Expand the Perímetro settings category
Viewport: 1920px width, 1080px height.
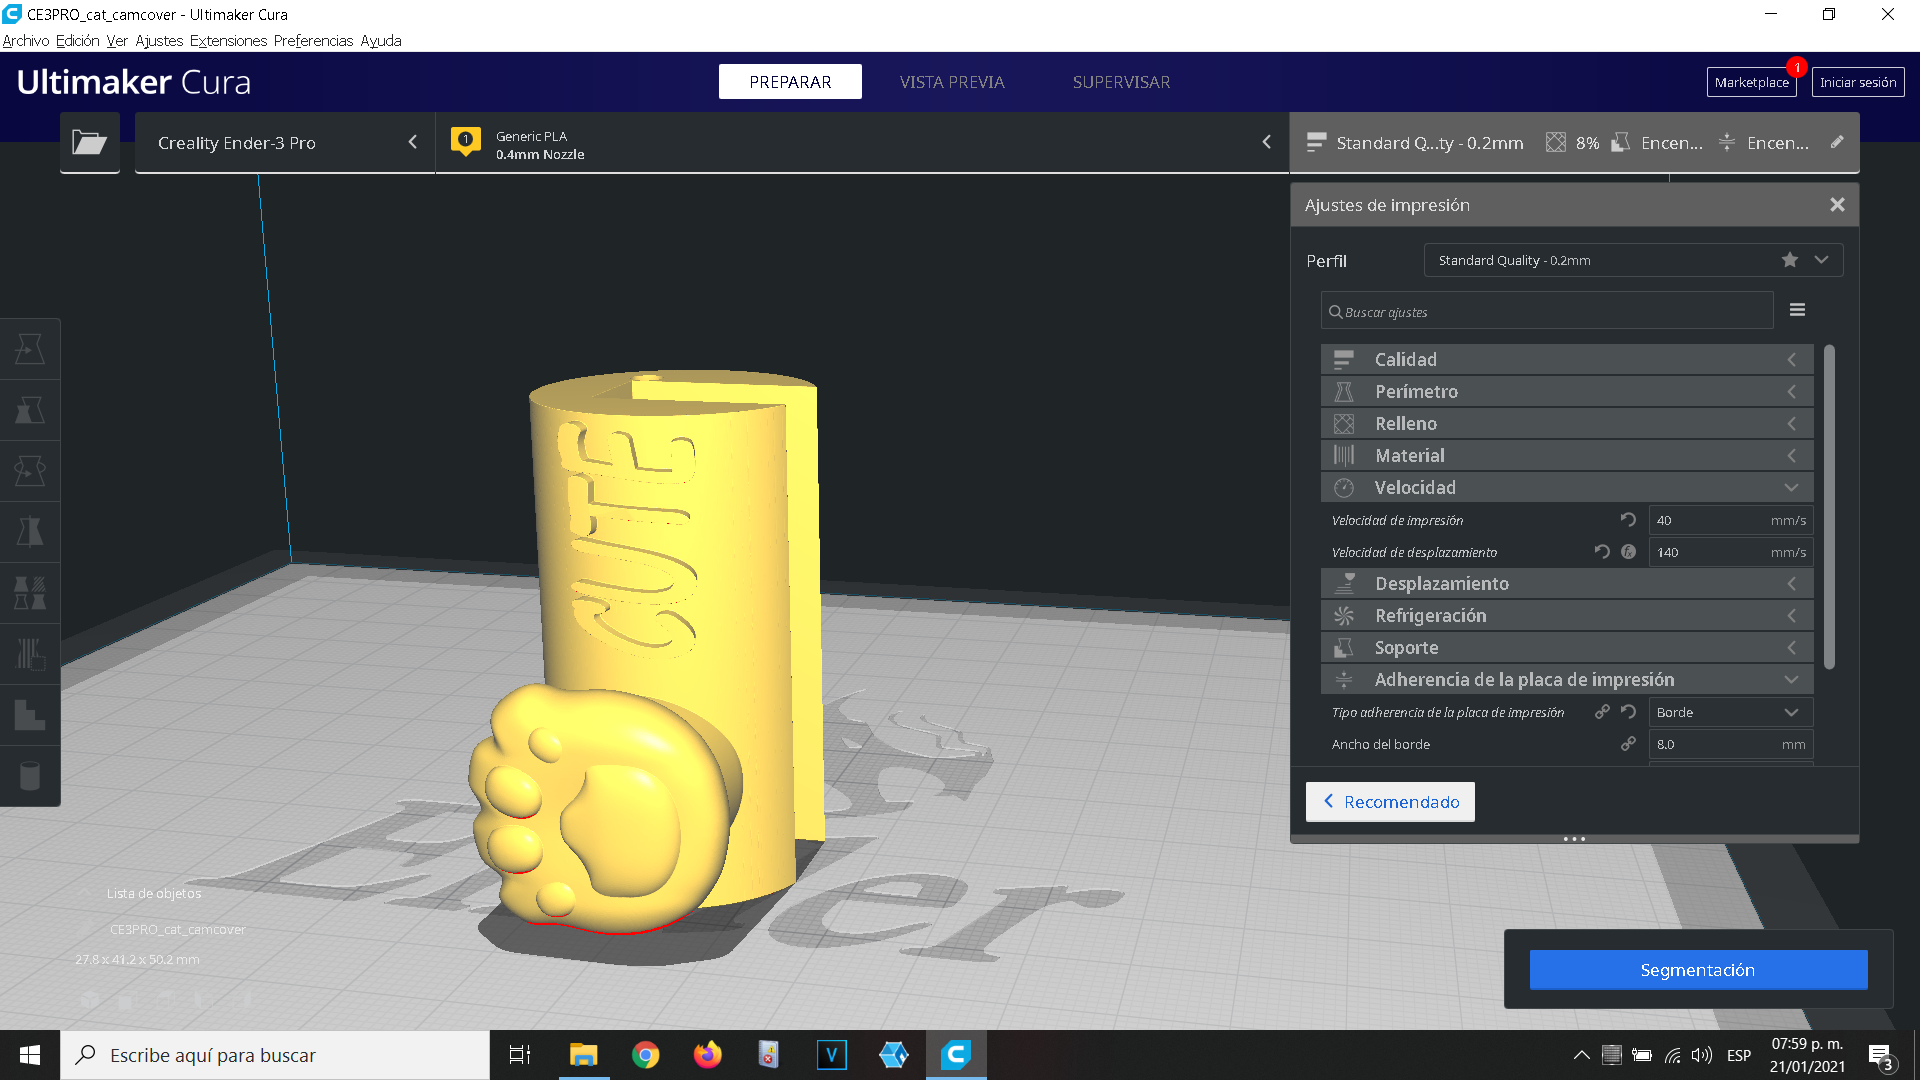pyautogui.click(x=1566, y=391)
